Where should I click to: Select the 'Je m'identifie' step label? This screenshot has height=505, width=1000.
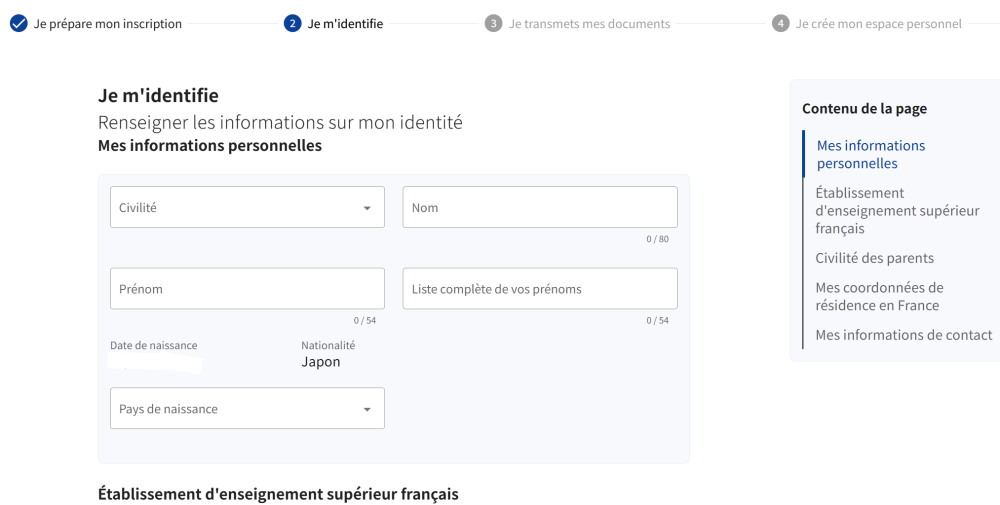pos(345,24)
